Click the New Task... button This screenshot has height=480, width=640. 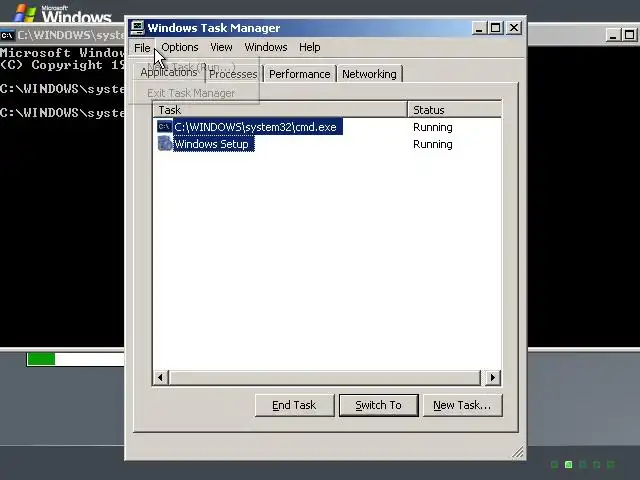[462, 405]
